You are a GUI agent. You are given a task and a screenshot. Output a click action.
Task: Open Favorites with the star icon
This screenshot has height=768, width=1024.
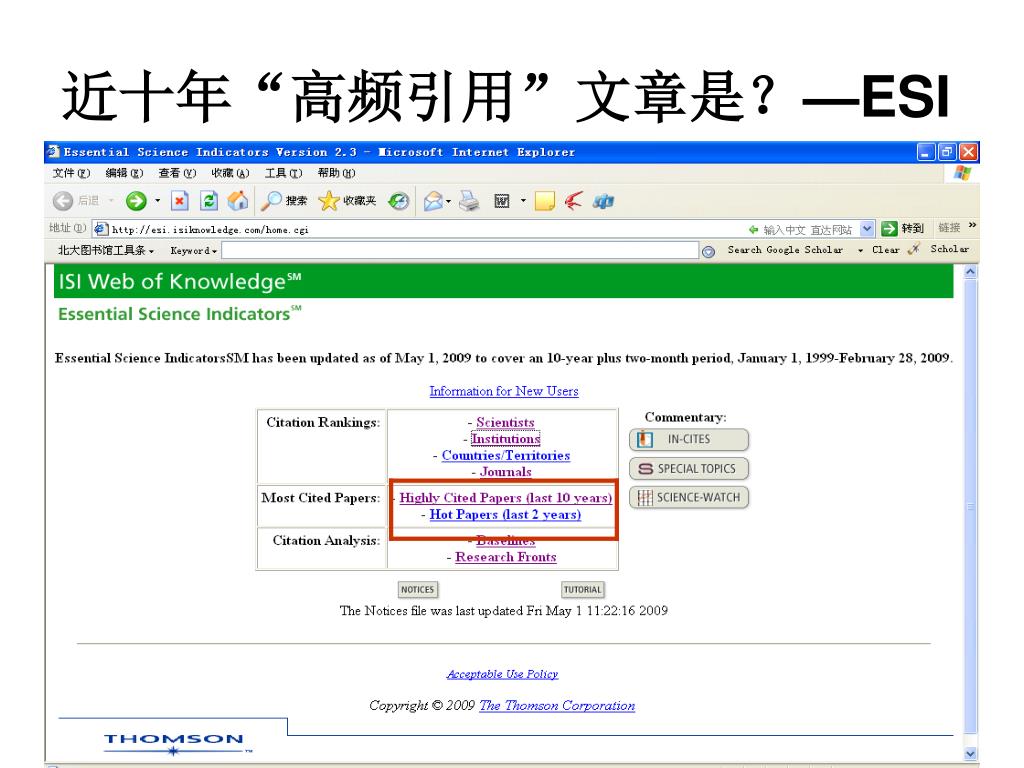328,201
